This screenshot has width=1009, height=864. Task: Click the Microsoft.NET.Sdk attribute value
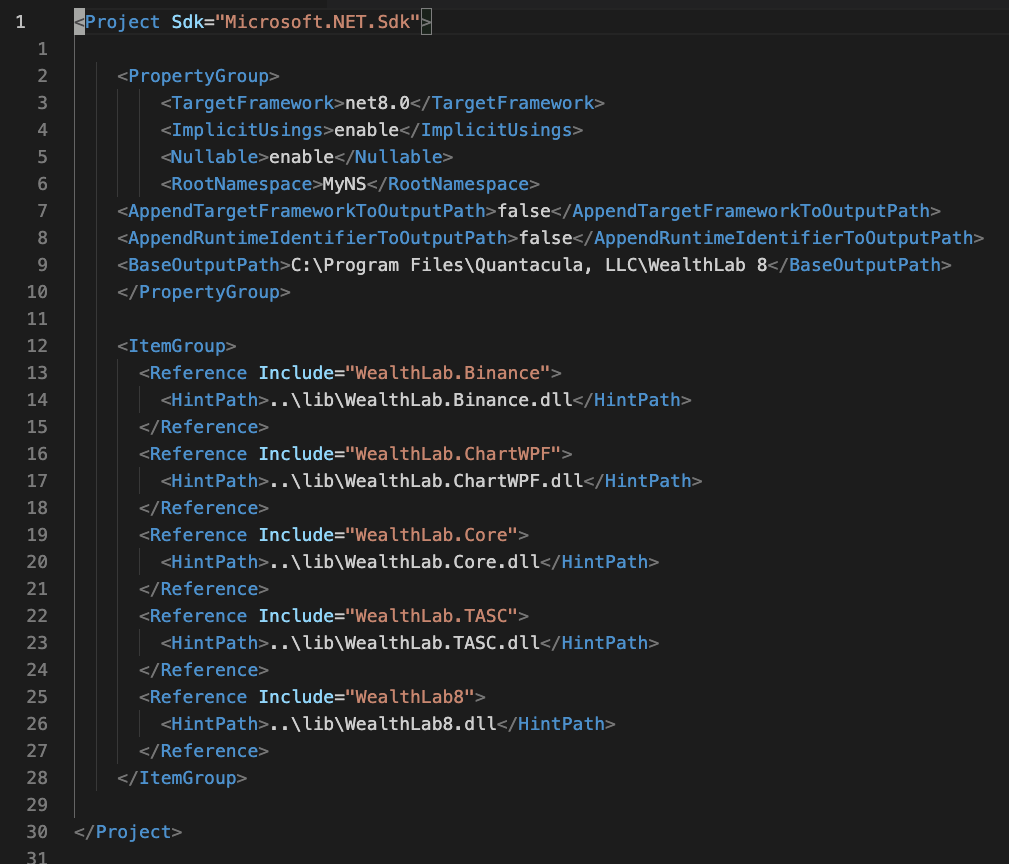click(317, 22)
